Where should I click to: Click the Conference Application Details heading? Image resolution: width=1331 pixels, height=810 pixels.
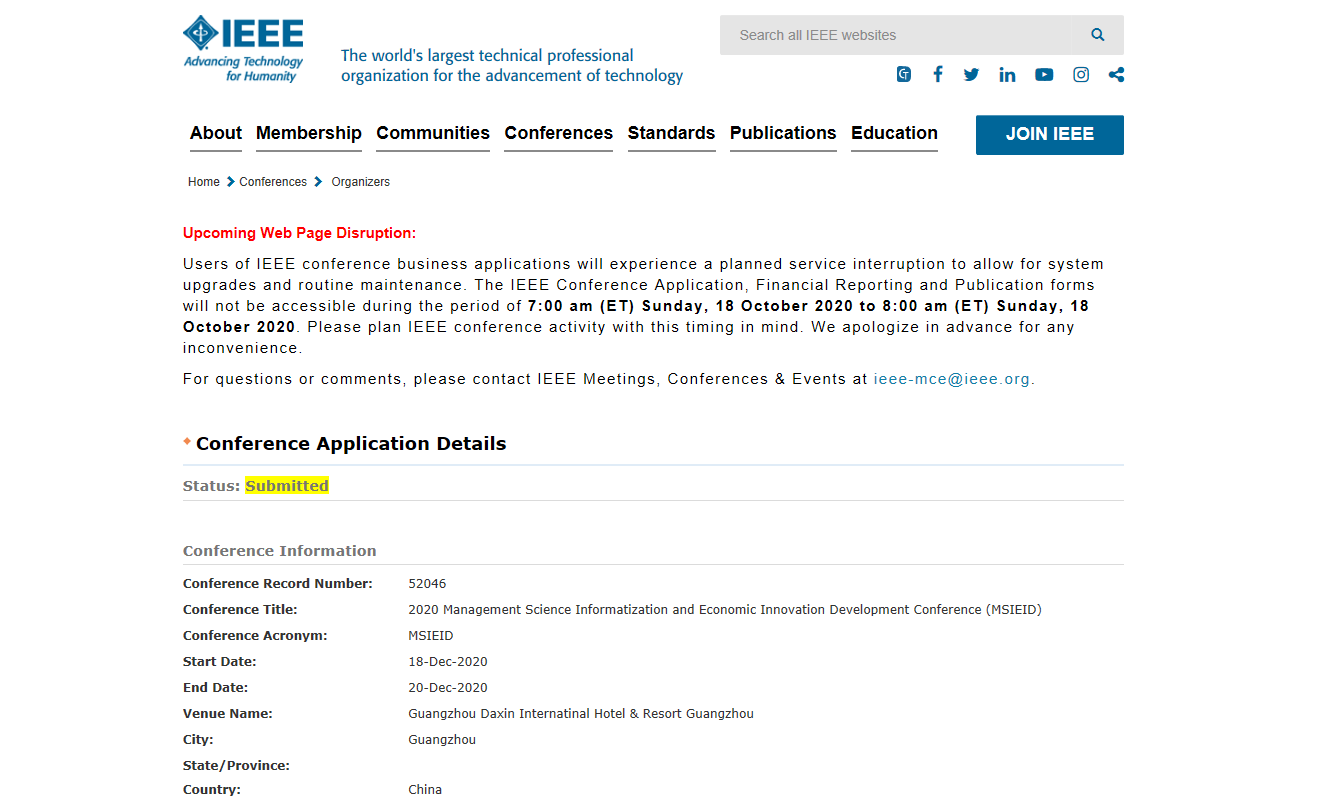coord(351,444)
